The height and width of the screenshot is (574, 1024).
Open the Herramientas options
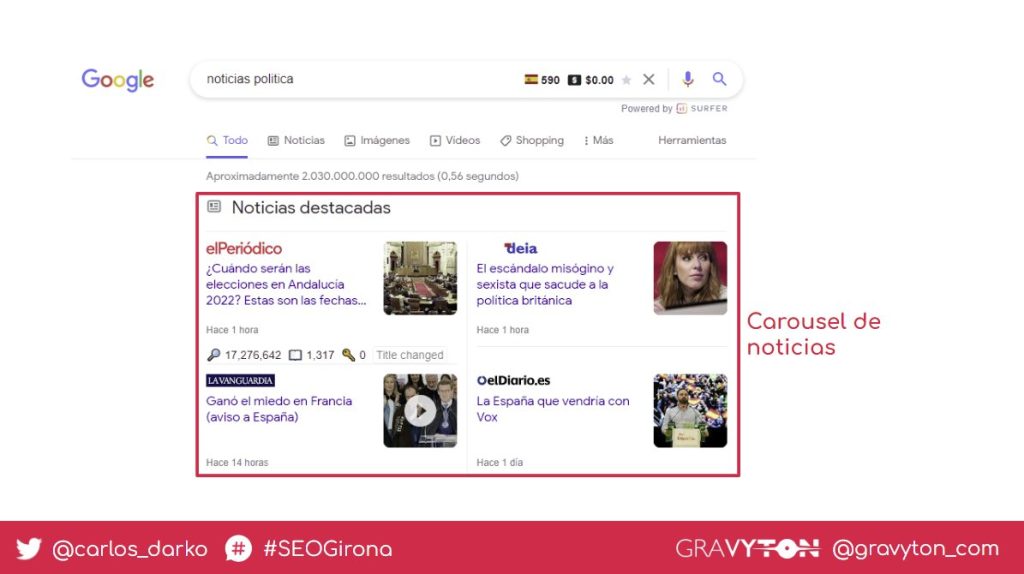(692, 140)
